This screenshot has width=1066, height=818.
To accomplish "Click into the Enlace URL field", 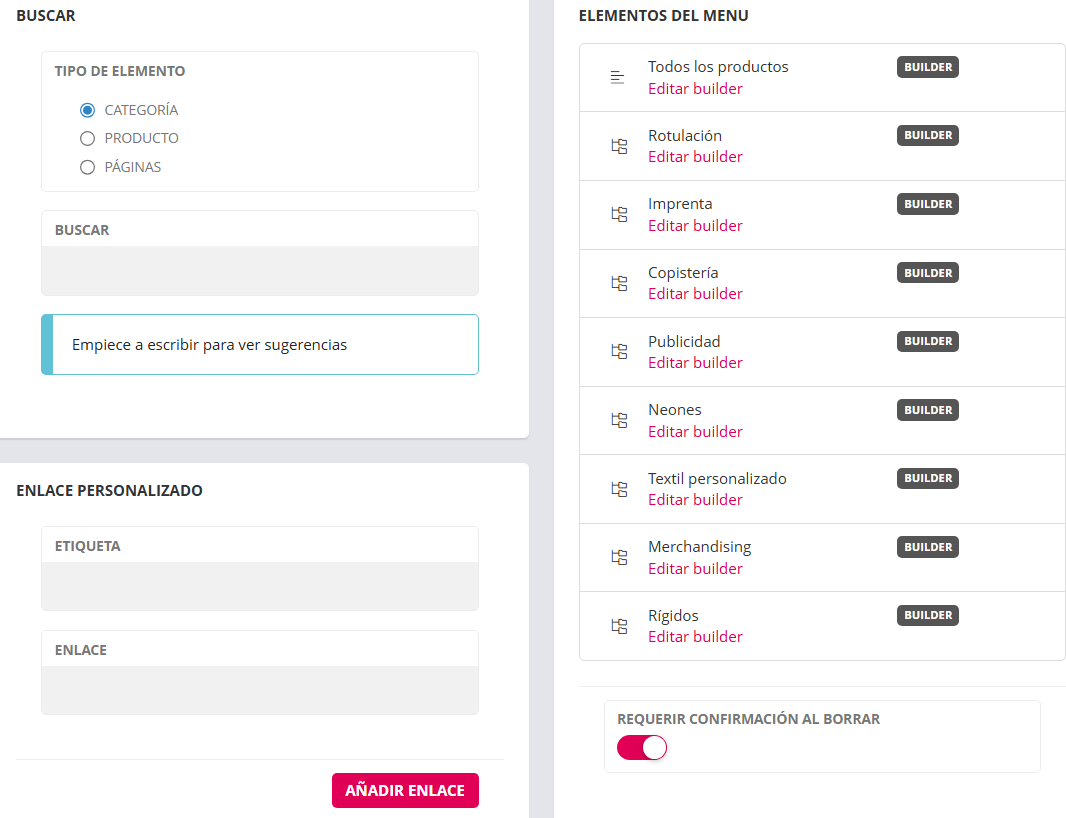I will (259, 690).
